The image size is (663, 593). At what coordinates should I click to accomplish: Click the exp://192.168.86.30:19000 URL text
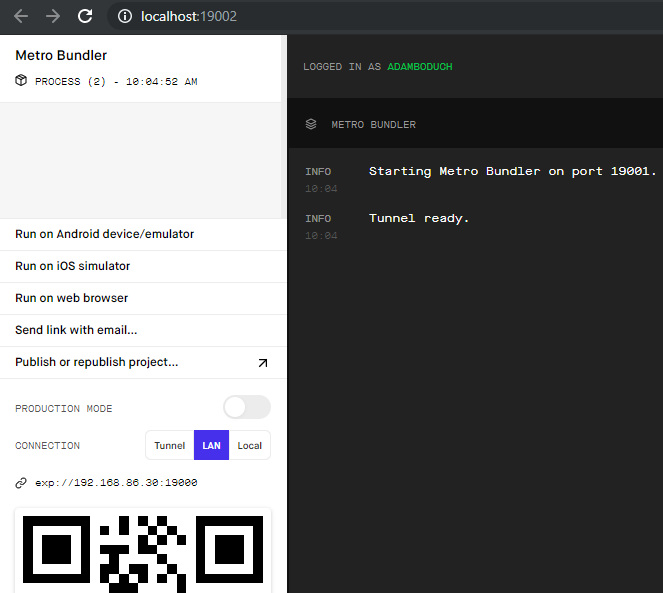pyautogui.click(x=116, y=483)
